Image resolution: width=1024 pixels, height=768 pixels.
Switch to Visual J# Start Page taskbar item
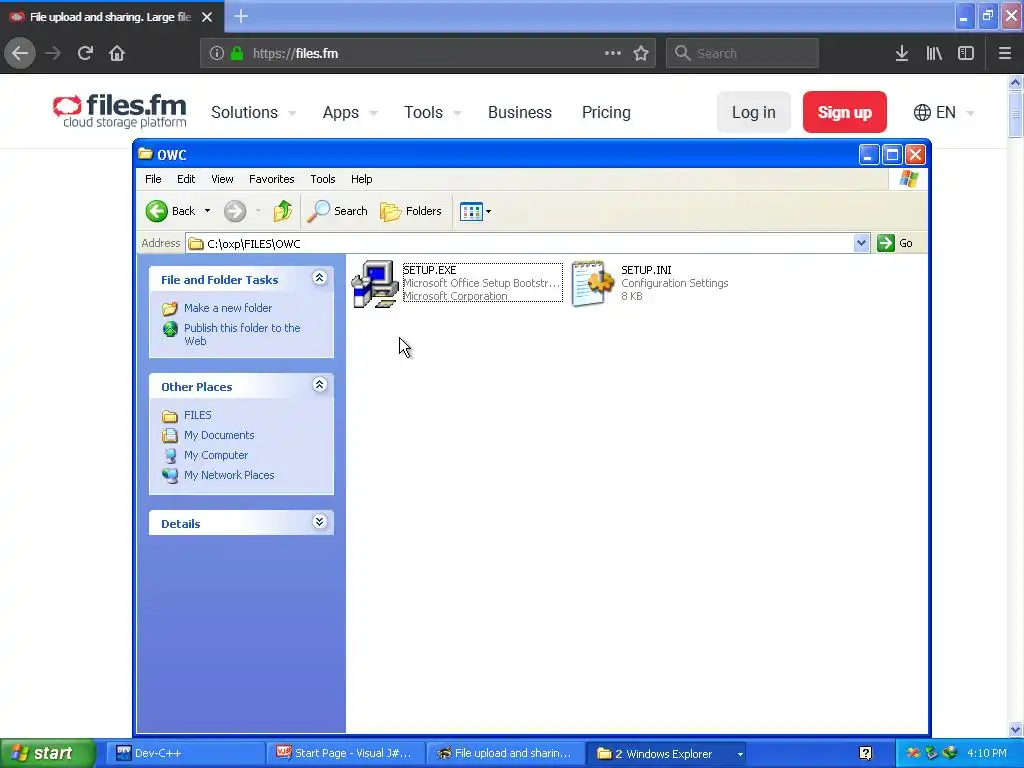click(345, 753)
